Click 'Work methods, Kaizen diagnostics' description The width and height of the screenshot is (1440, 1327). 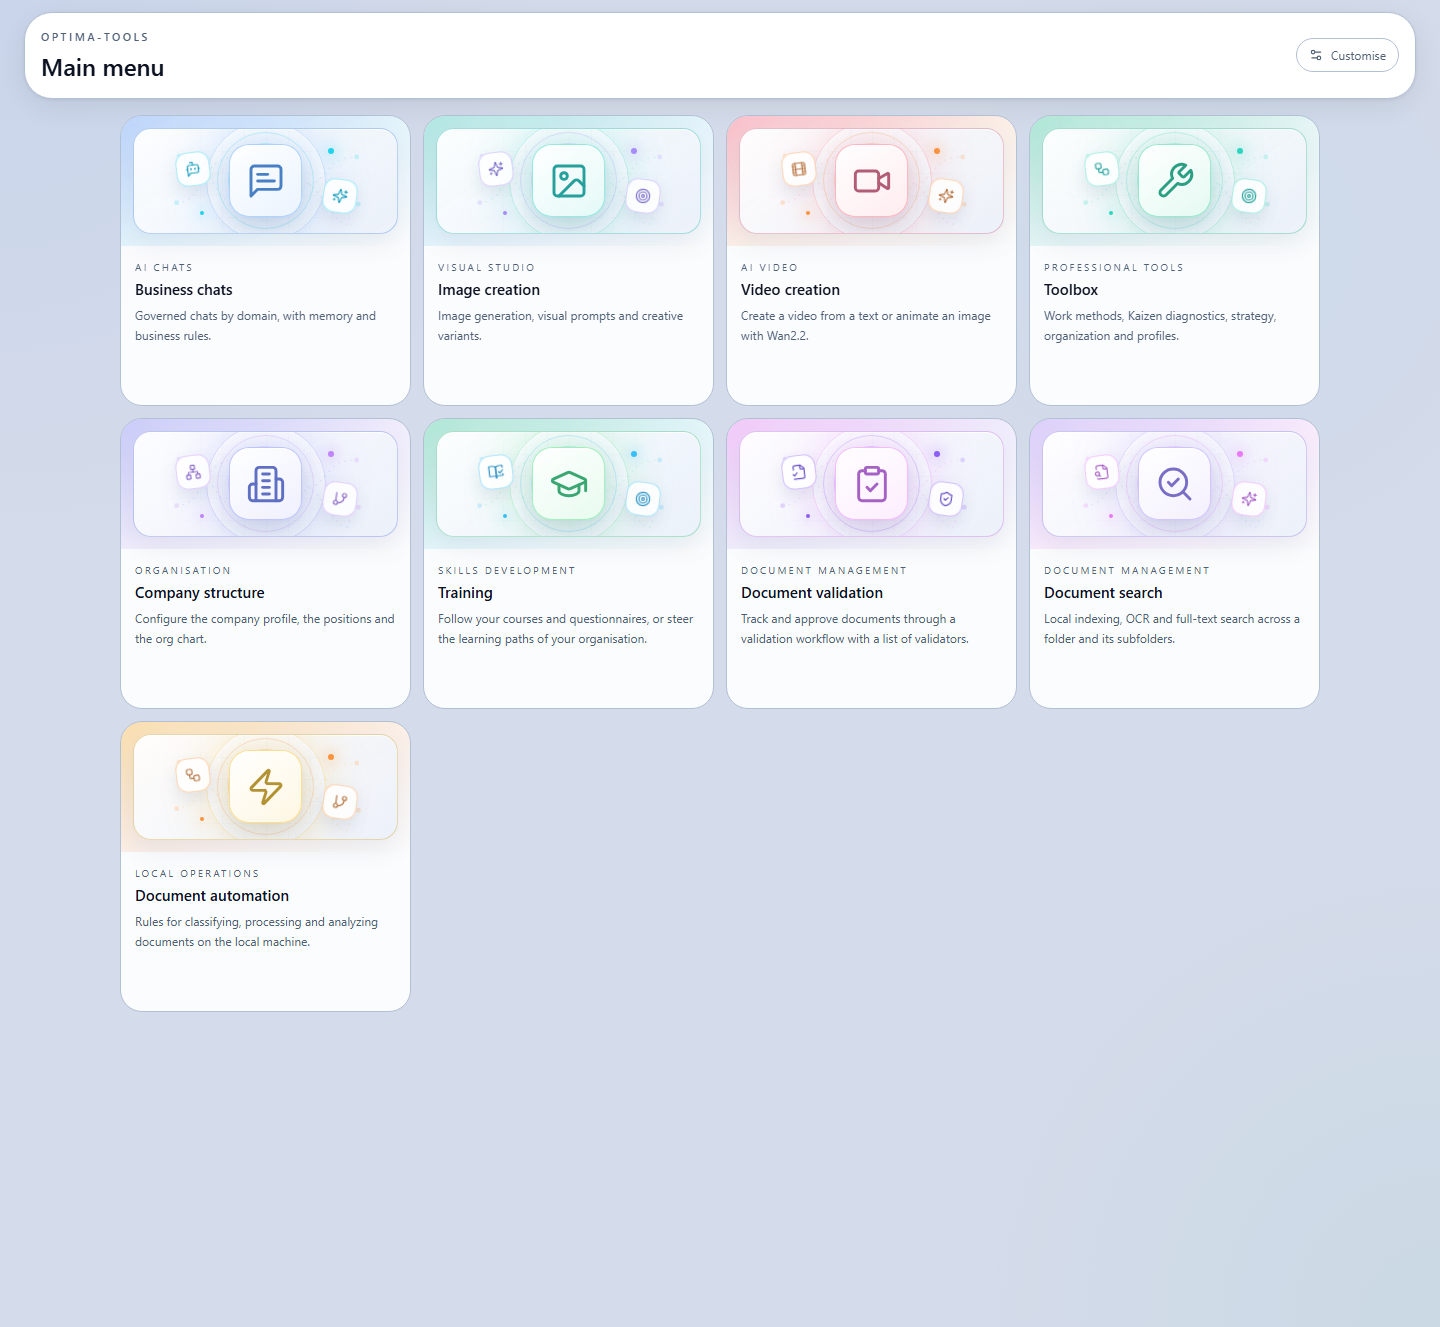[x=1160, y=326]
